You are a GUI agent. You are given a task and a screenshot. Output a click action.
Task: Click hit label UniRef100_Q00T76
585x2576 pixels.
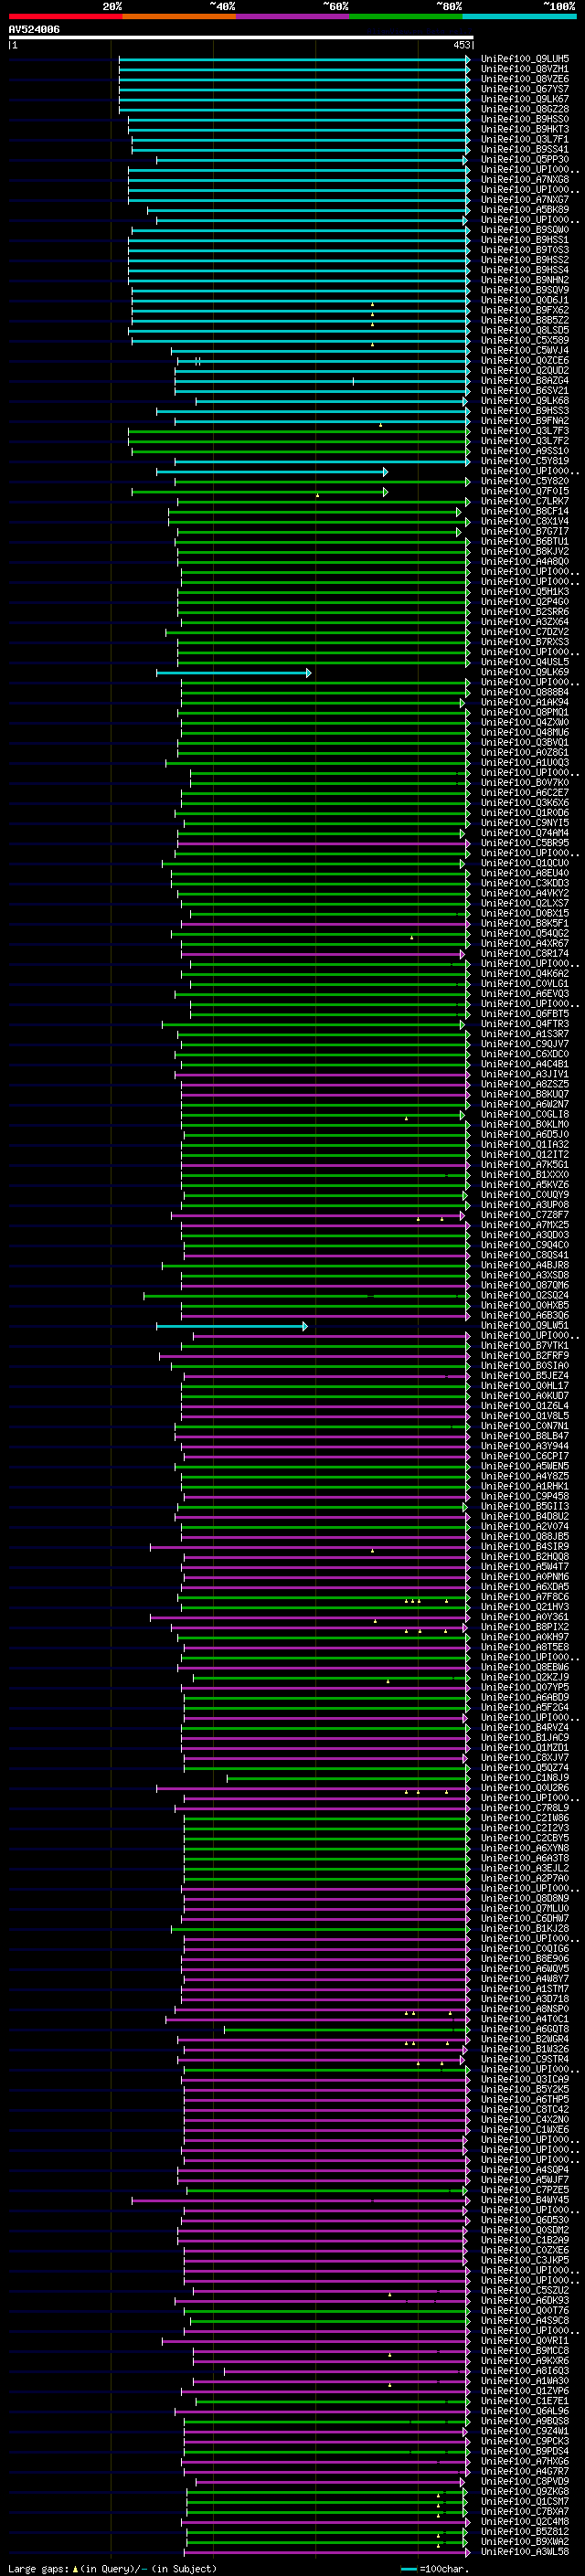point(525,2310)
